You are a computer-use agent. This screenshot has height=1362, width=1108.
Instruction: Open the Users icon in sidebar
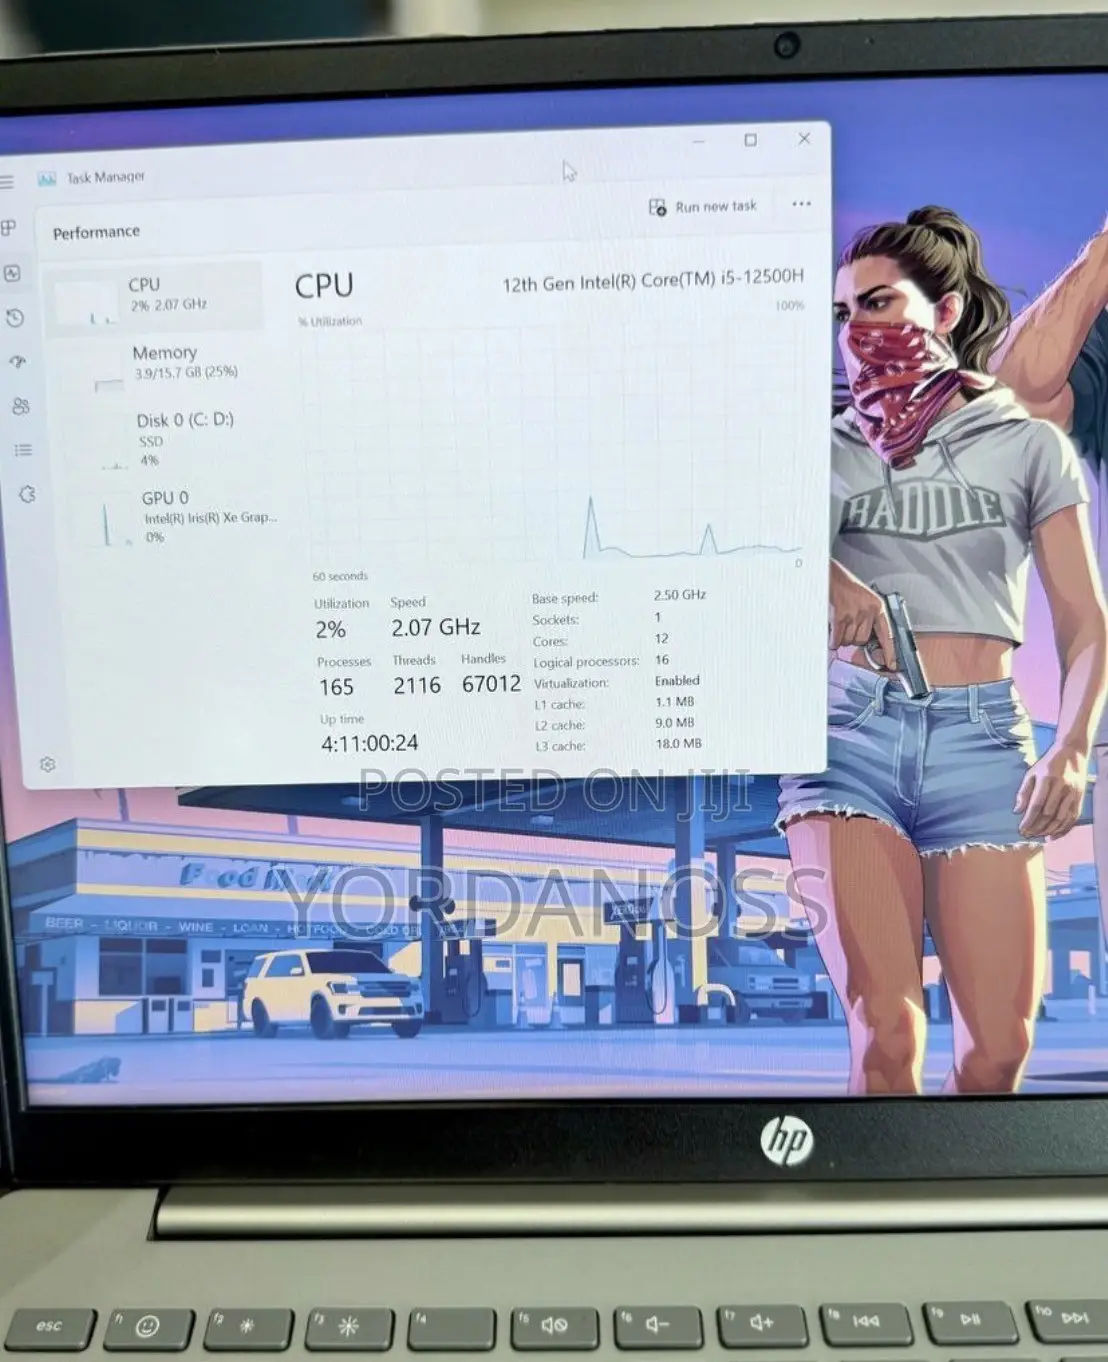21,406
